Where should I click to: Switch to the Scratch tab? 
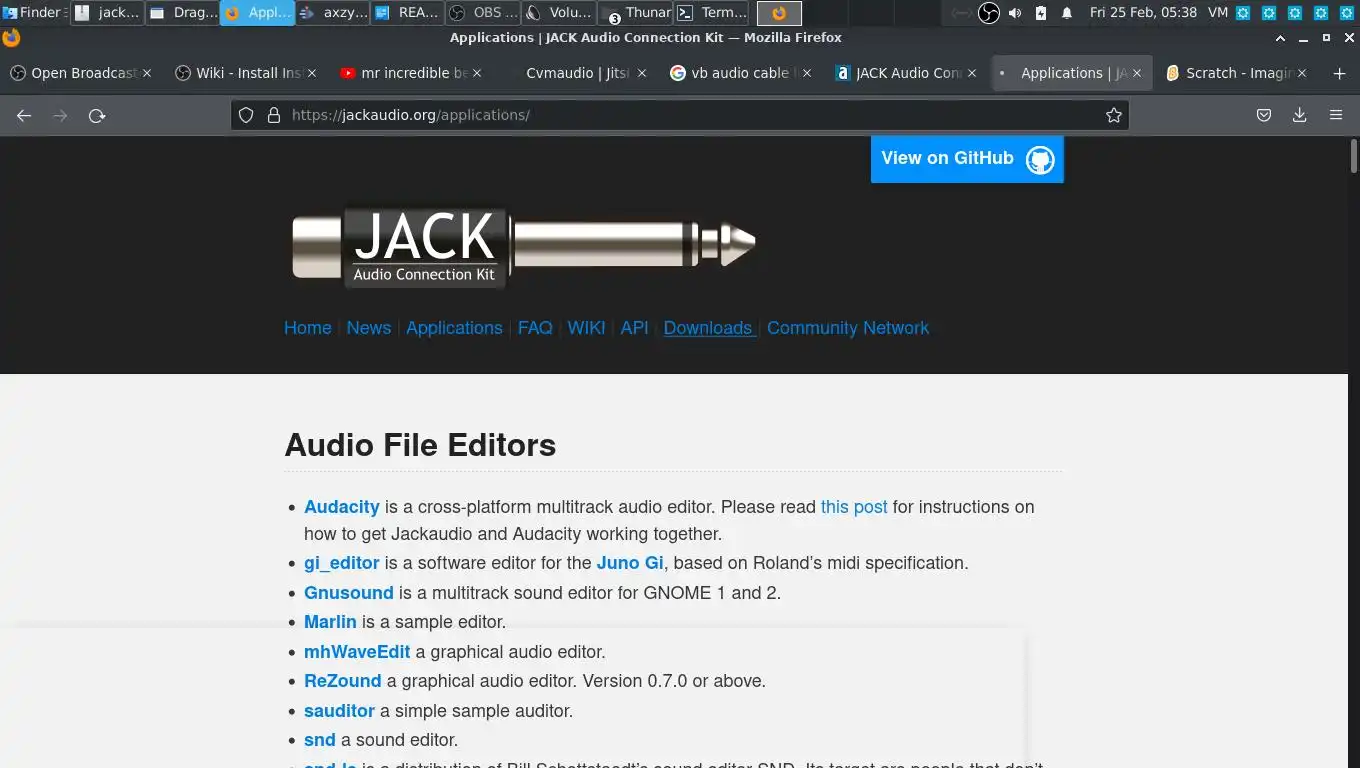point(1235,73)
